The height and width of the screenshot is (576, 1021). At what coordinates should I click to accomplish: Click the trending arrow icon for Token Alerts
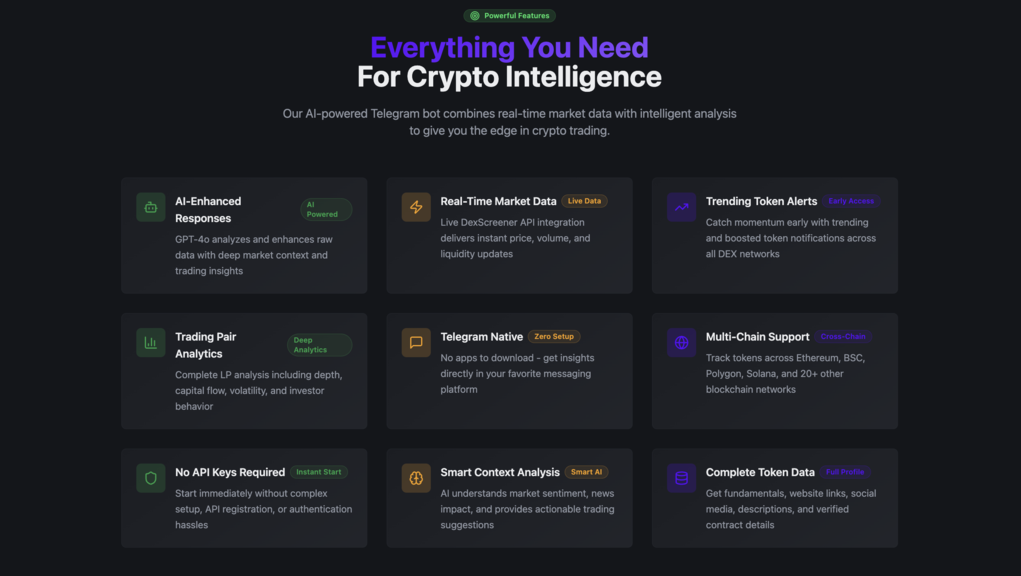tap(681, 207)
